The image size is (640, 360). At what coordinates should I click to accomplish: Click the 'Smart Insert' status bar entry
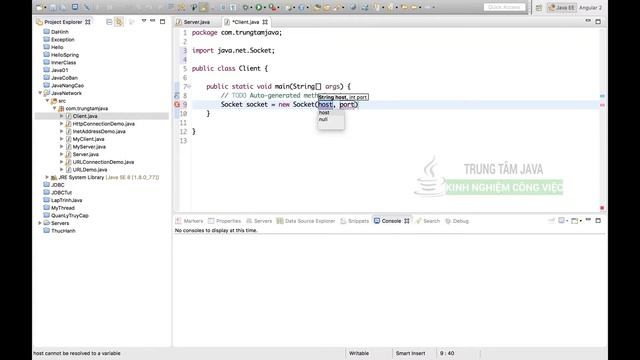coord(410,353)
